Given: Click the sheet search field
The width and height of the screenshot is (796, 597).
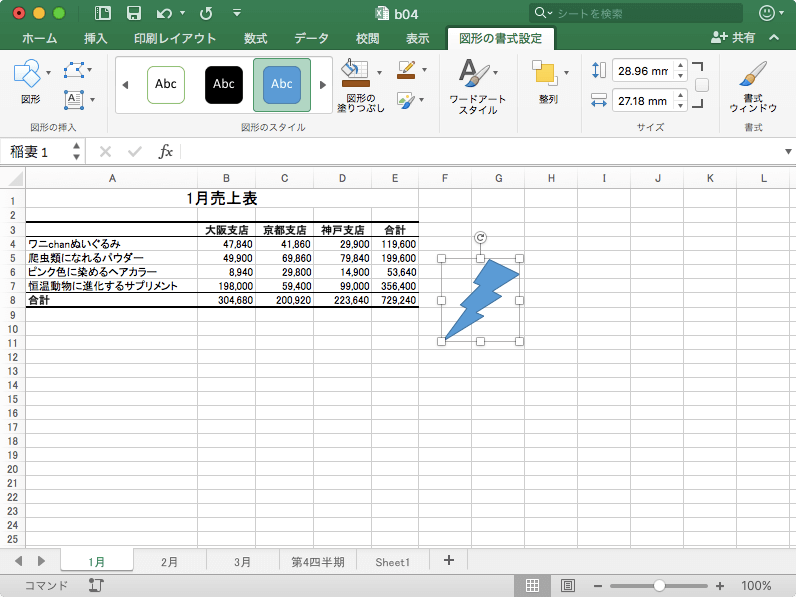Looking at the screenshot, I should [636, 13].
